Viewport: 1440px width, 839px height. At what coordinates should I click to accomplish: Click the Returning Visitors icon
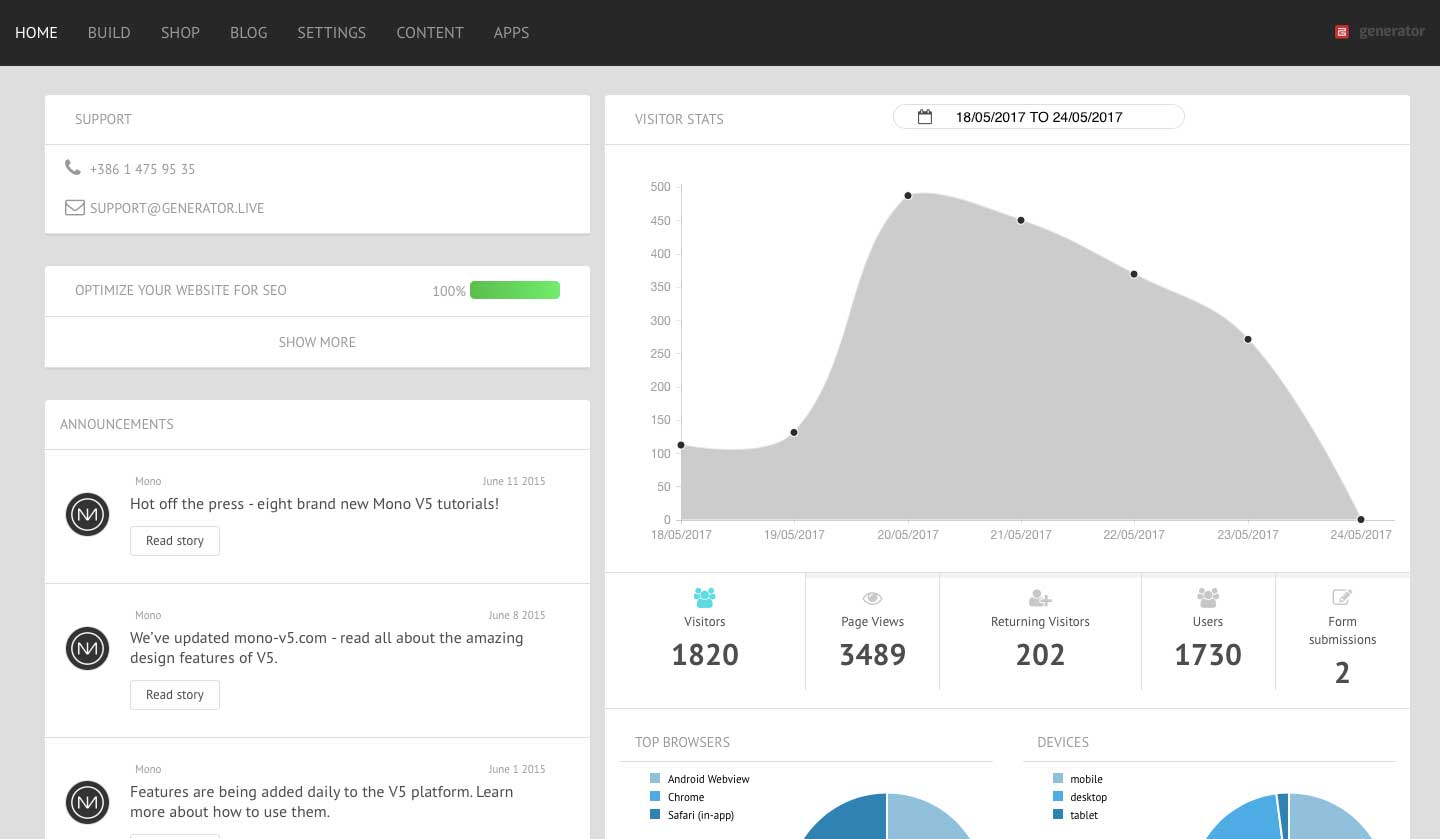(x=1040, y=598)
